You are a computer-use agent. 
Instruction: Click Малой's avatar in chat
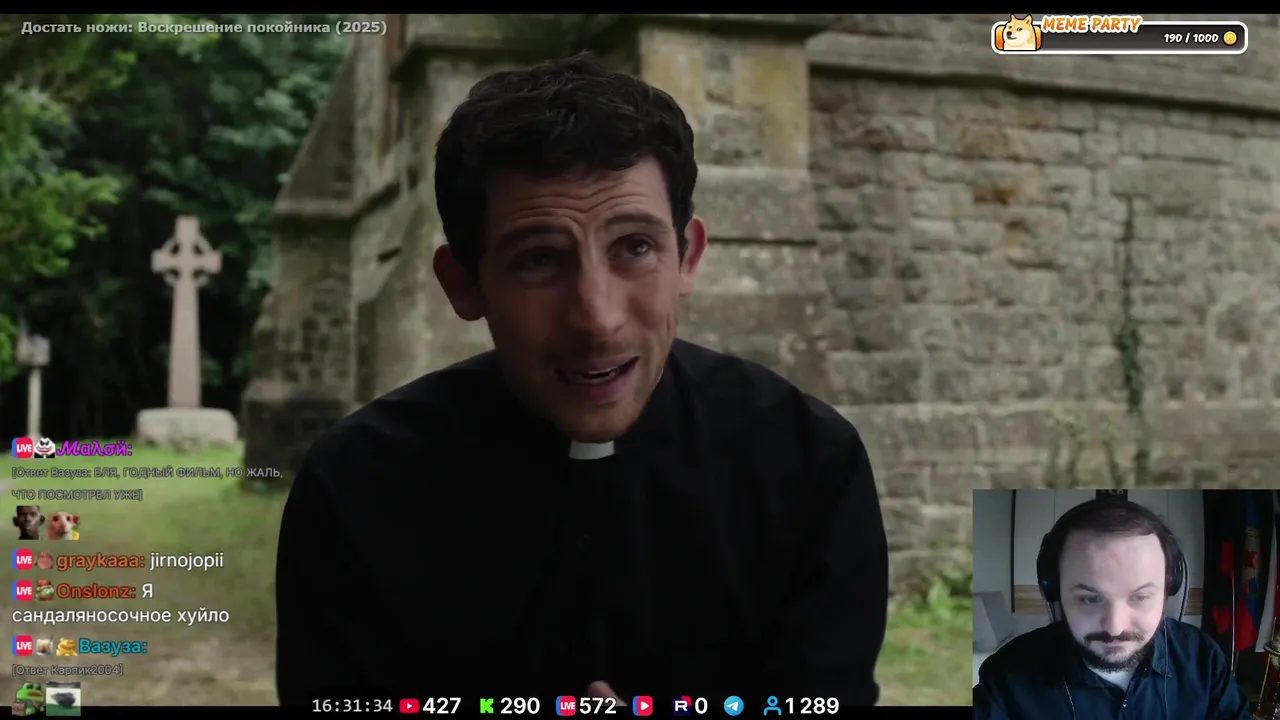(x=45, y=448)
